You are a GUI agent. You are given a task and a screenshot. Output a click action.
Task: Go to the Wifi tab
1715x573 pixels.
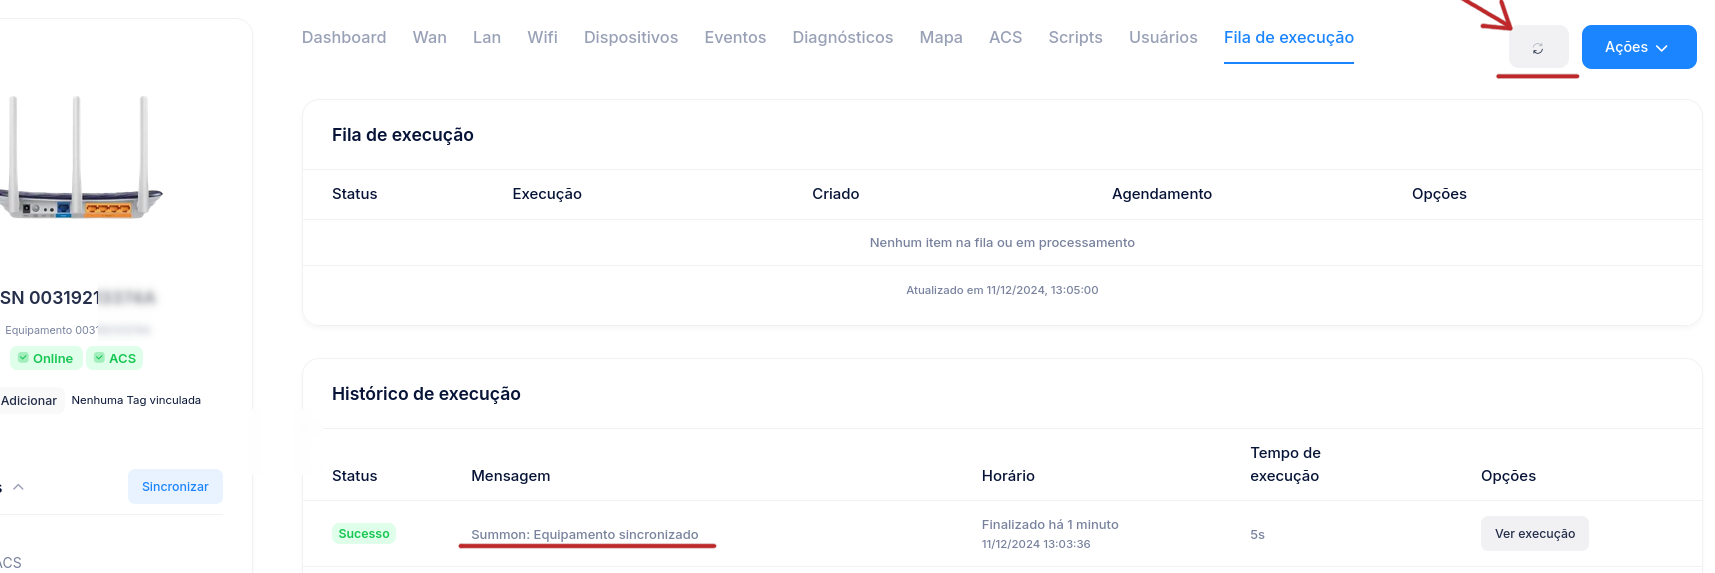pyautogui.click(x=542, y=37)
